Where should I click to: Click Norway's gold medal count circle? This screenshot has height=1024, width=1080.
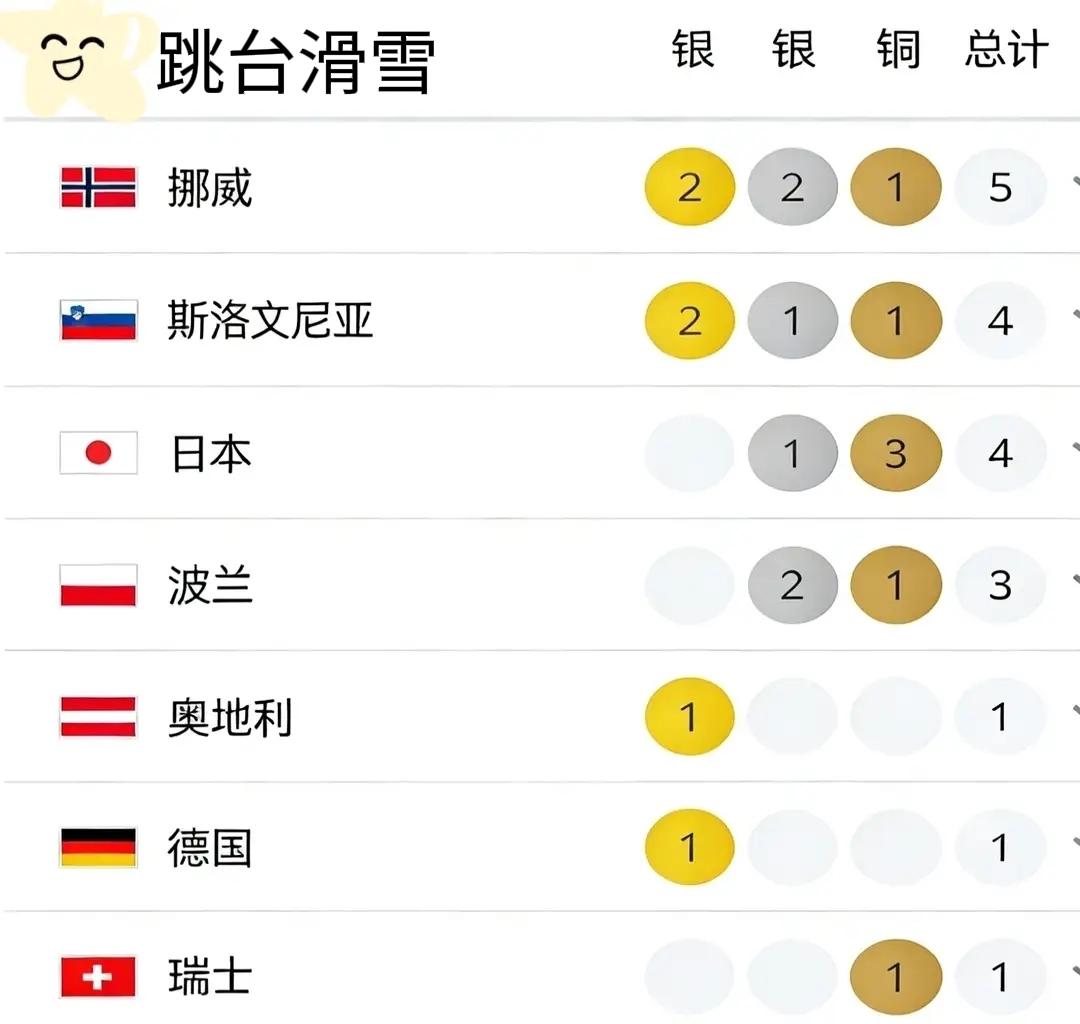(x=690, y=188)
